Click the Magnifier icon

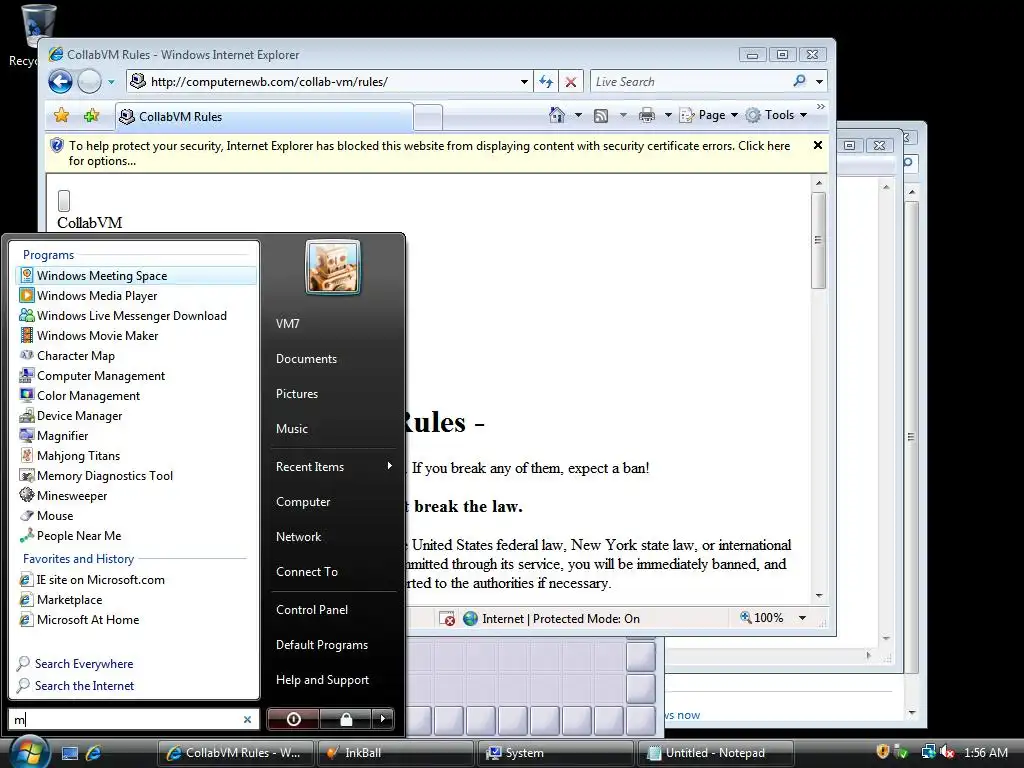(27, 435)
